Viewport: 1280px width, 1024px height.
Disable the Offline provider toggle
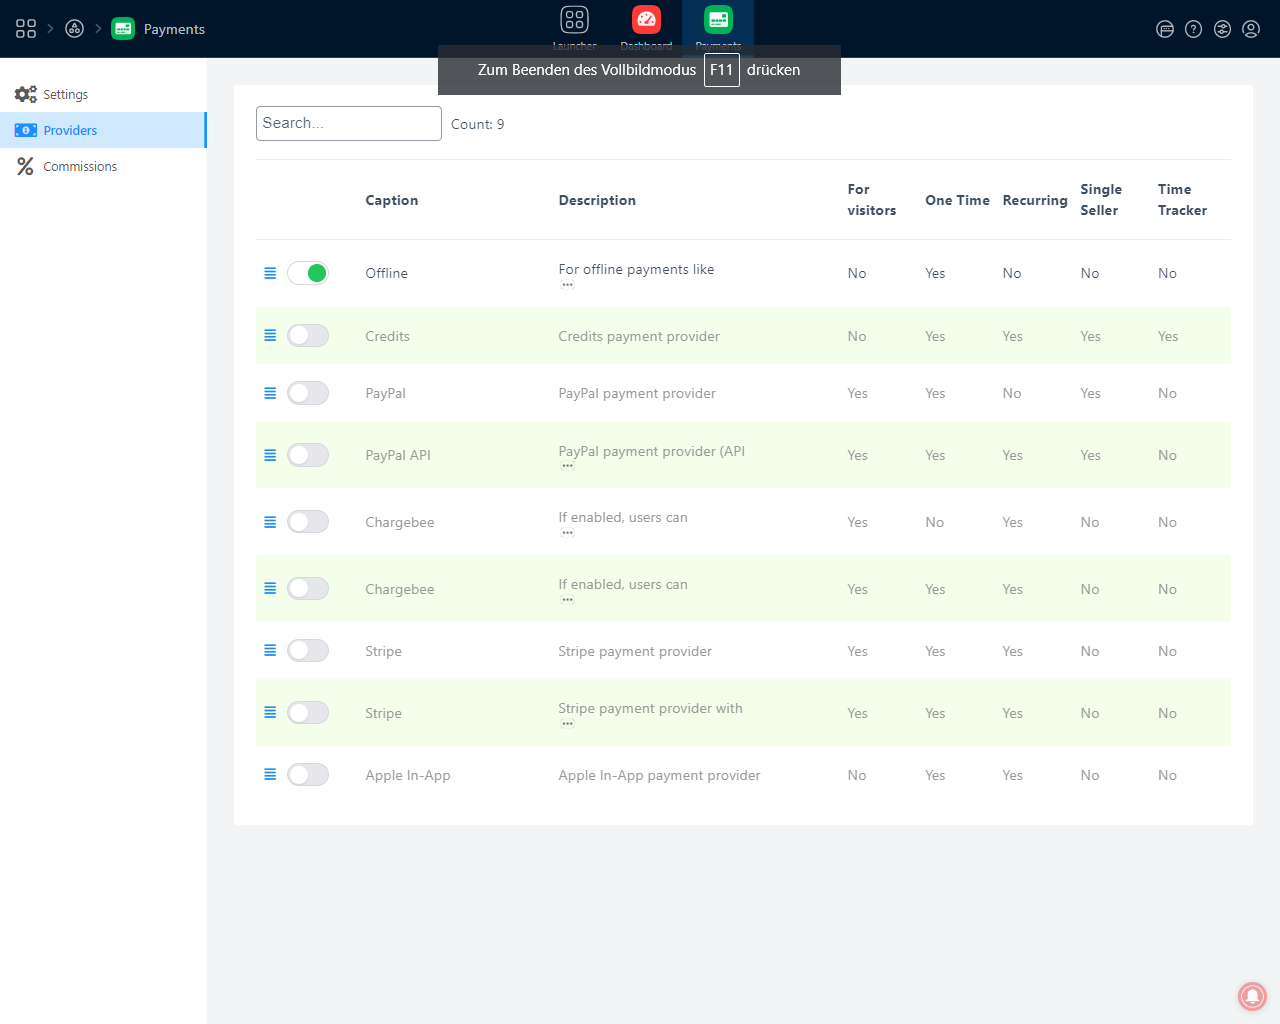[x=308, y=273]
